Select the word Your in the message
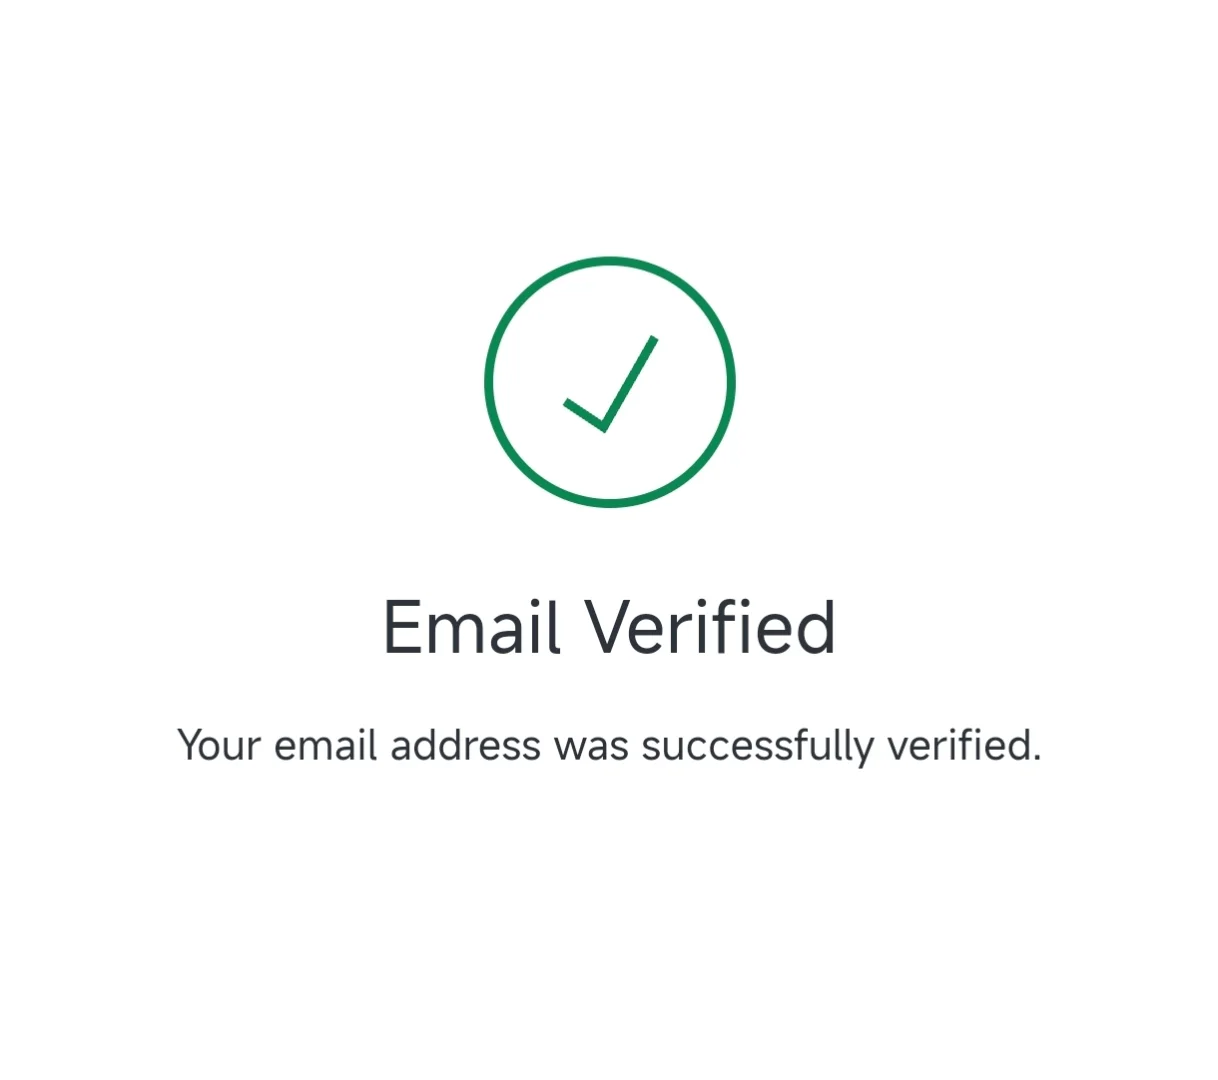This screenshot has height=1080, width=1218. (219, 746)
